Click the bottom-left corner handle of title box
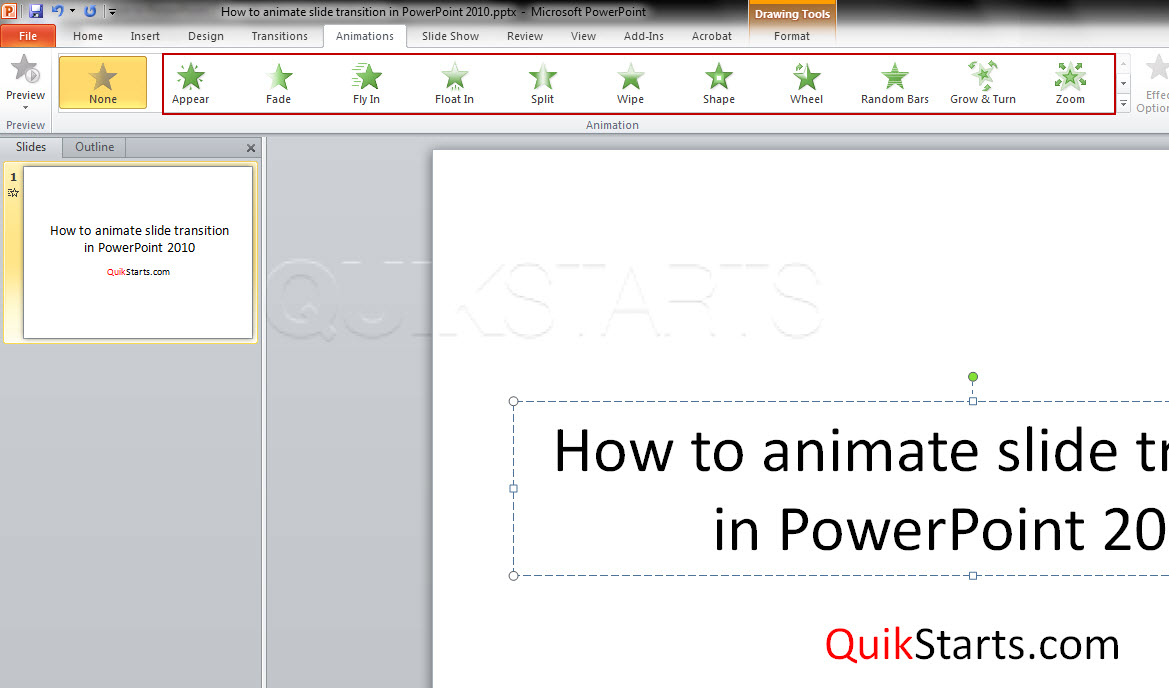This screenshot has width=1169, height=688. pyautogui.click(x=513, y=575)
